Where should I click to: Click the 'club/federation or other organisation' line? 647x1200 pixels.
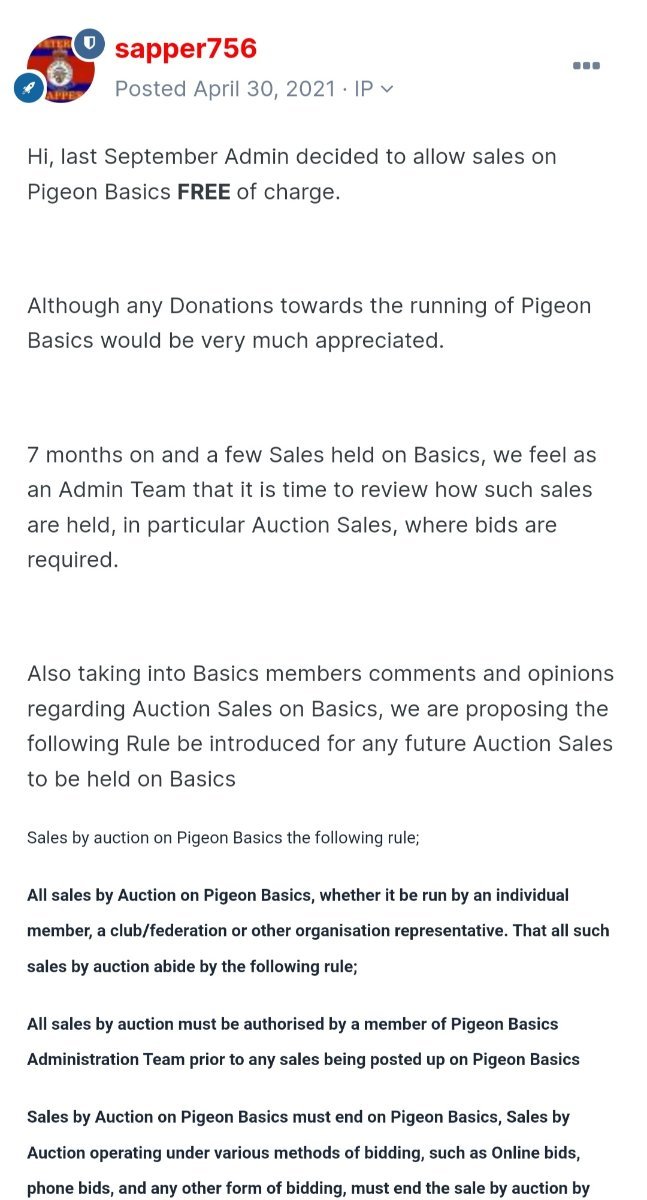pyautogui.click(x=318, y=930)
